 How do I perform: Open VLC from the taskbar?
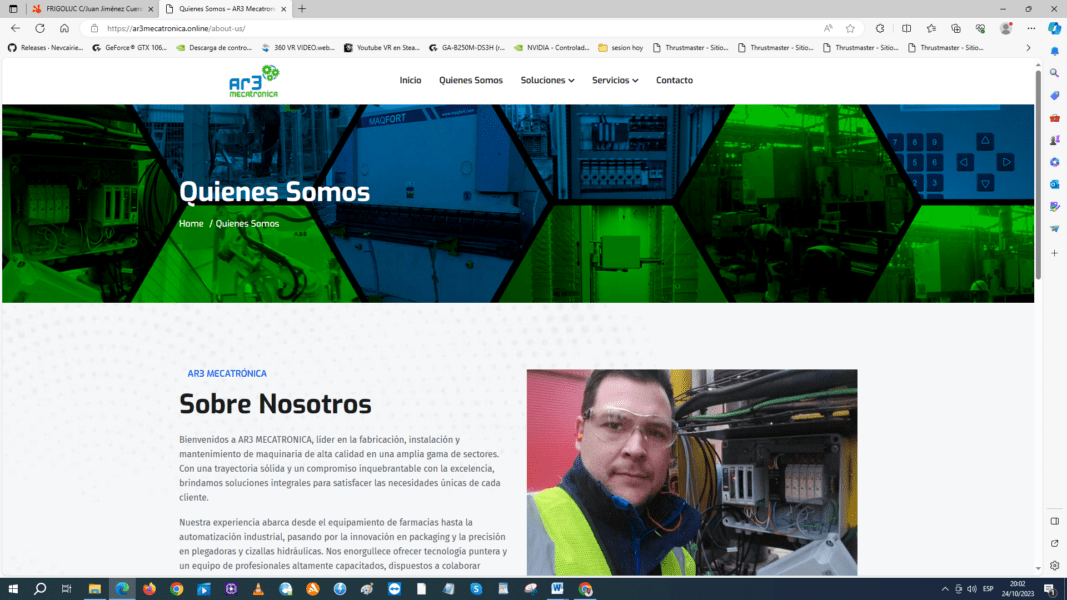click(258, 589)
